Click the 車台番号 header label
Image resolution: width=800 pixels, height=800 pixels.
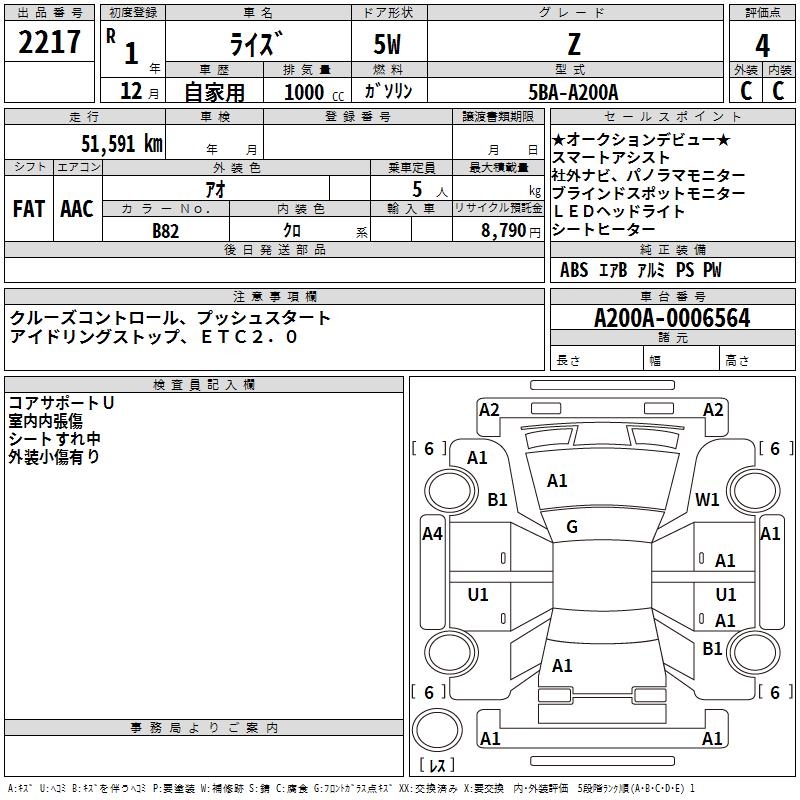(672, 296)
